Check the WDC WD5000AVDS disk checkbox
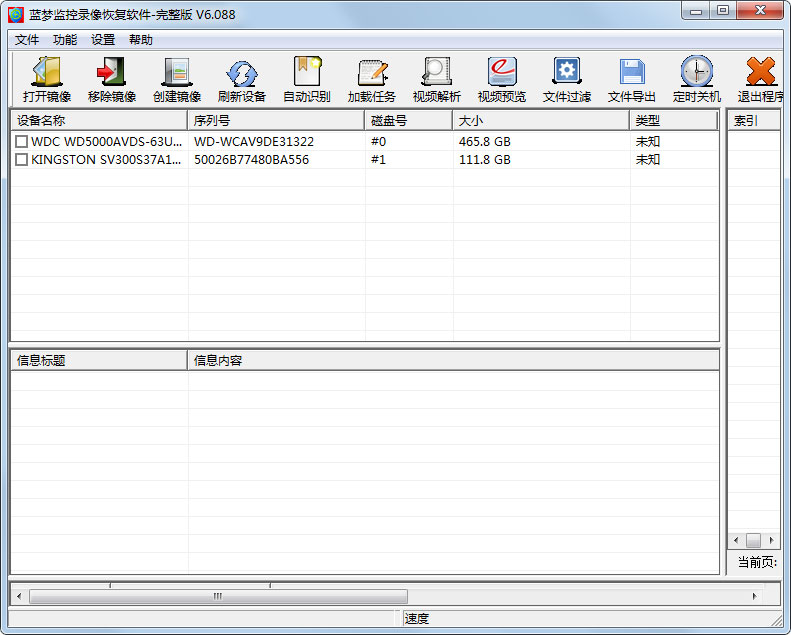 tap(21, 142)
